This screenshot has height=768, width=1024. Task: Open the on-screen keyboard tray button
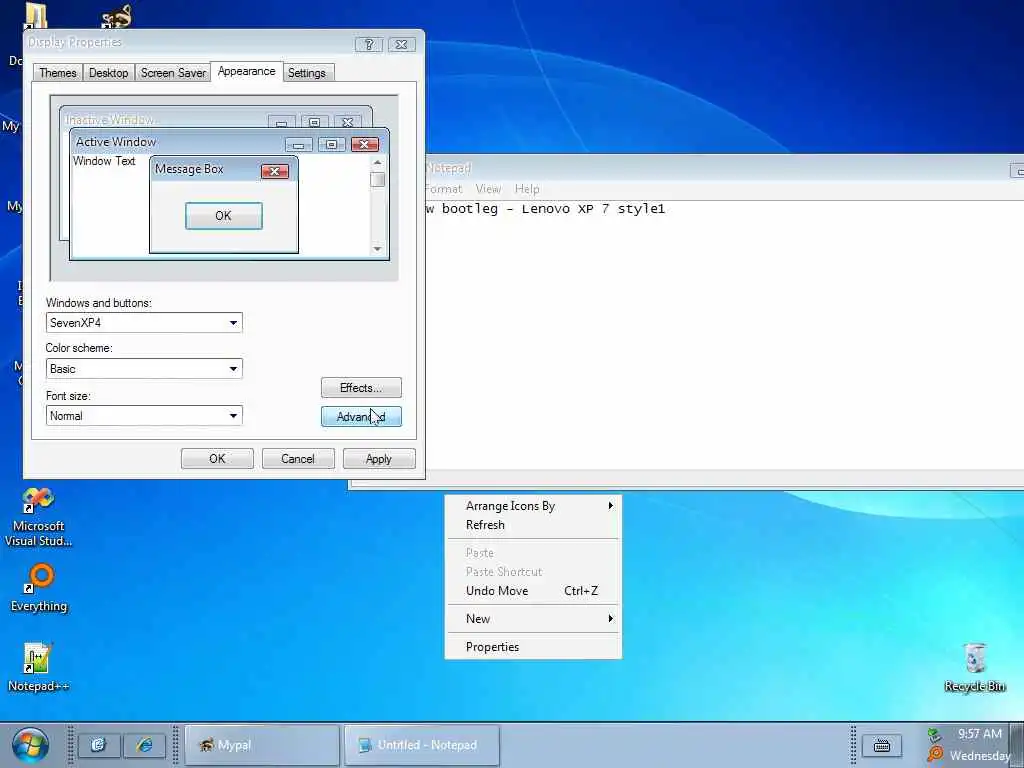pyautogui.click(x=882, y=745)
